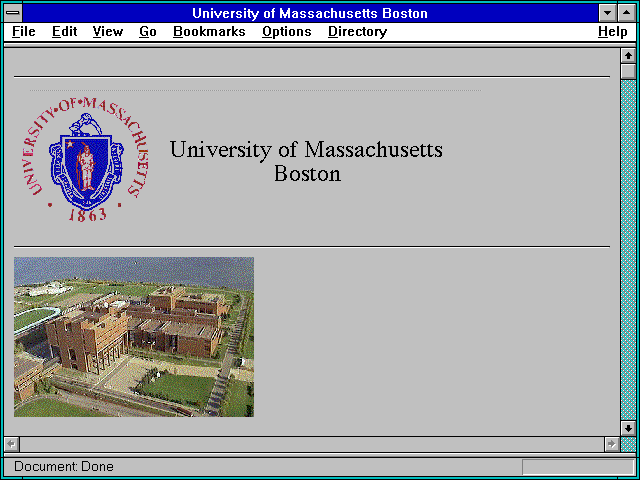640x480 pixels.
Task: Open the Help menu
Action: tap(613, 32)
